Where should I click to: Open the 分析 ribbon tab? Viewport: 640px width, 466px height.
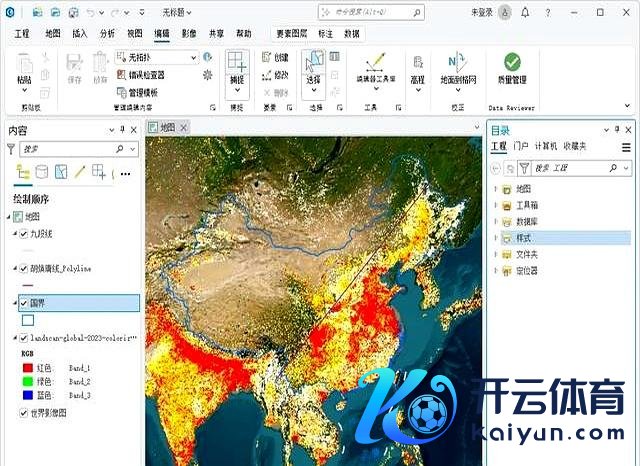pos(107,33)
